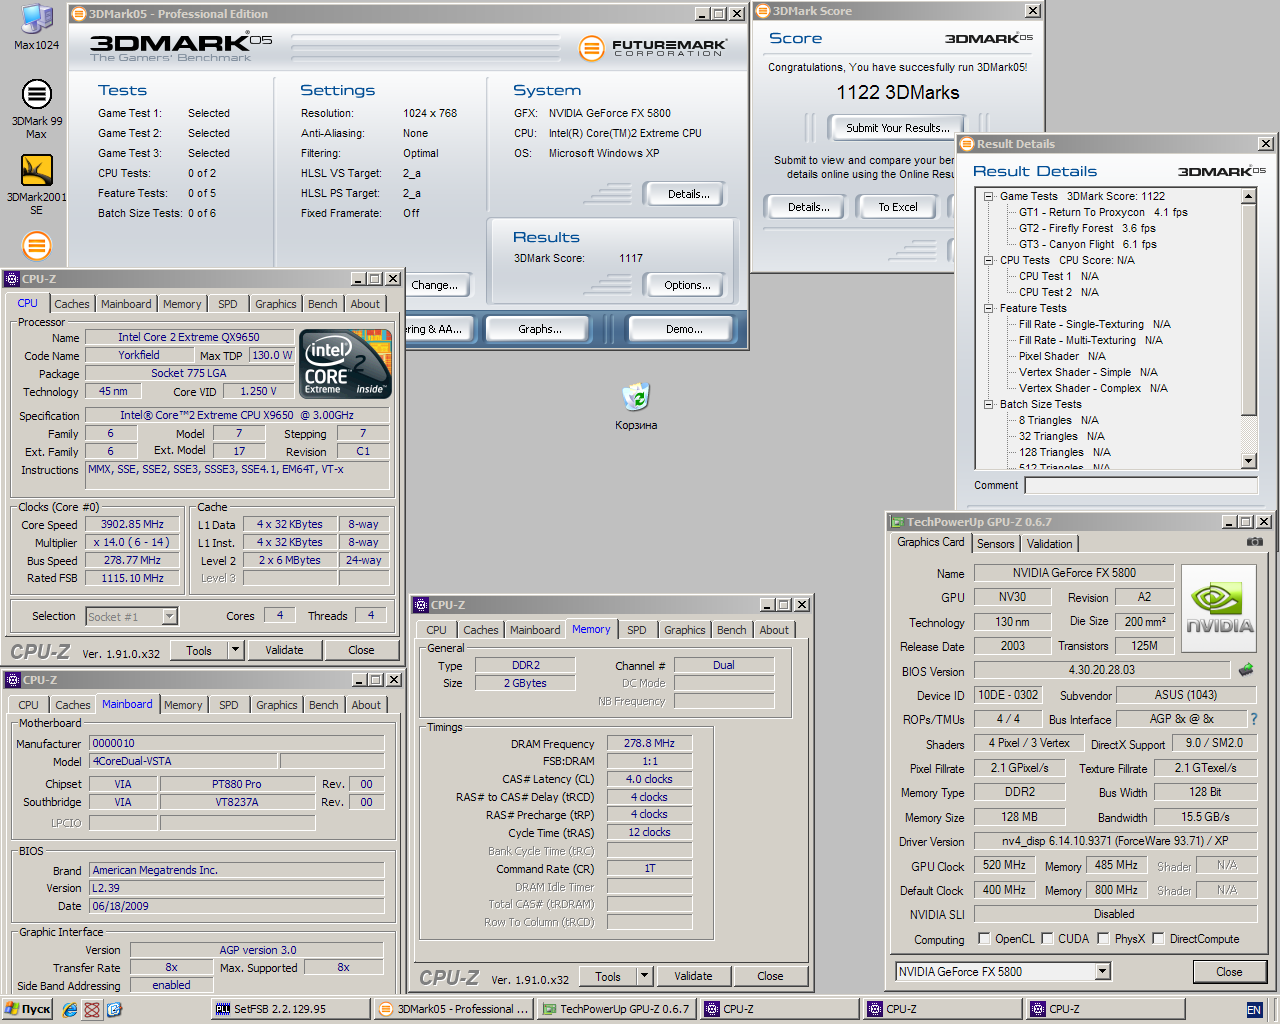Collapse the CPU Tests tree node
Image resolution: width=1280 pixels, height=1024 pixels.
[989, 260]
